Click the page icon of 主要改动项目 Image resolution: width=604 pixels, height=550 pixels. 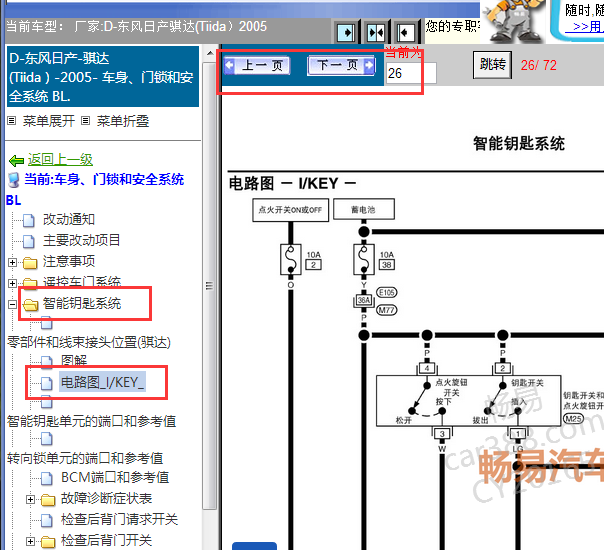(x=29, y=241)
